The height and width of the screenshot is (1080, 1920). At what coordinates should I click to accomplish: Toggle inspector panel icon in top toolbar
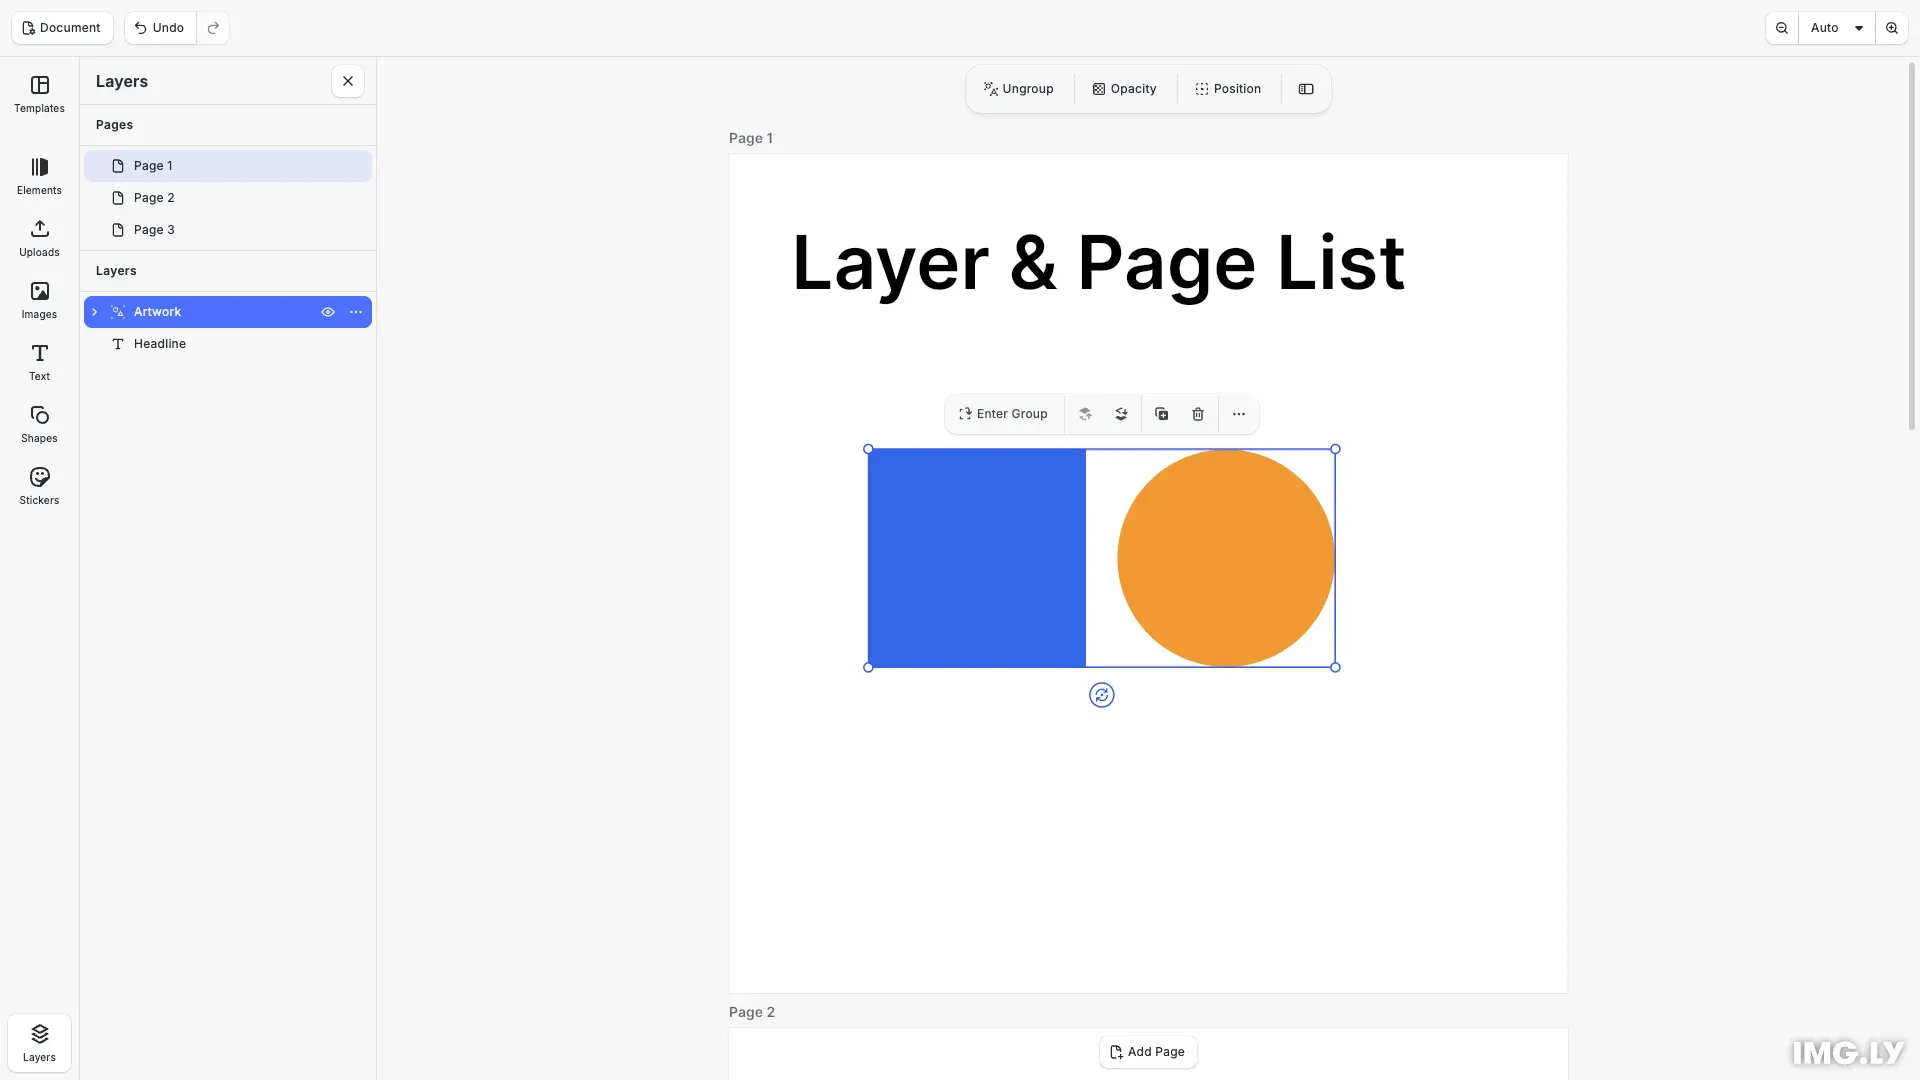tap(1306, 89)
